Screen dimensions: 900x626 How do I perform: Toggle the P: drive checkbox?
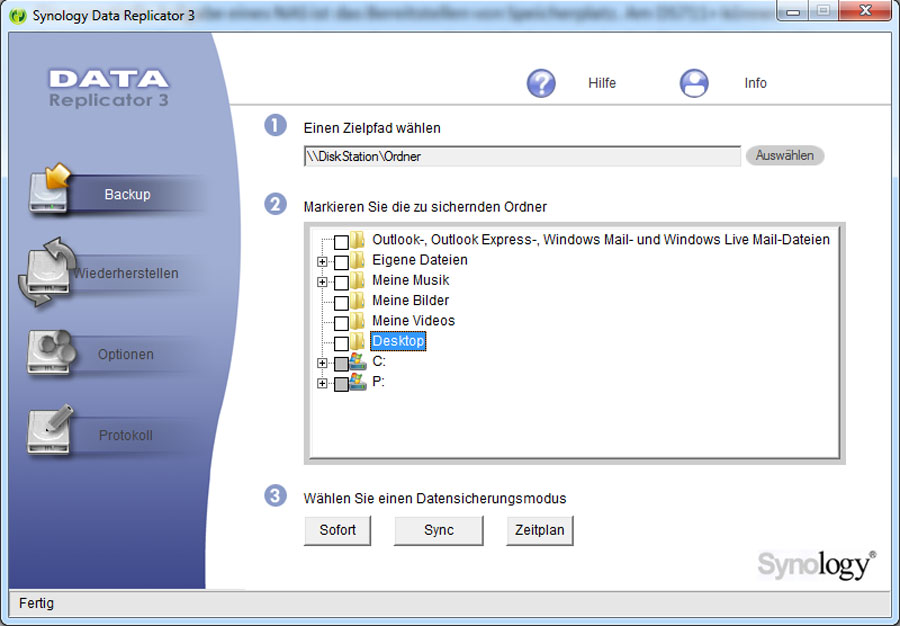[341, 384]
